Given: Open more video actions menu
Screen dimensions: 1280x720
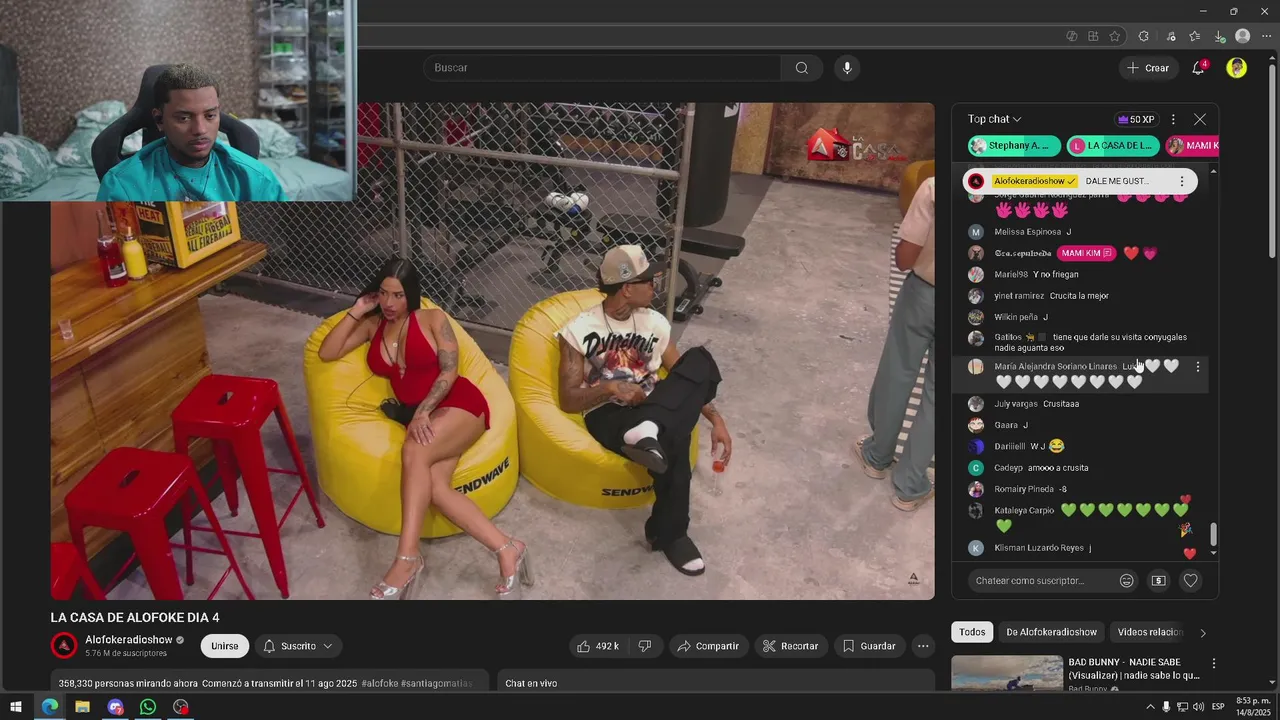Looking at the screenshot, I should pyautogui.click(x=923, y=646).
